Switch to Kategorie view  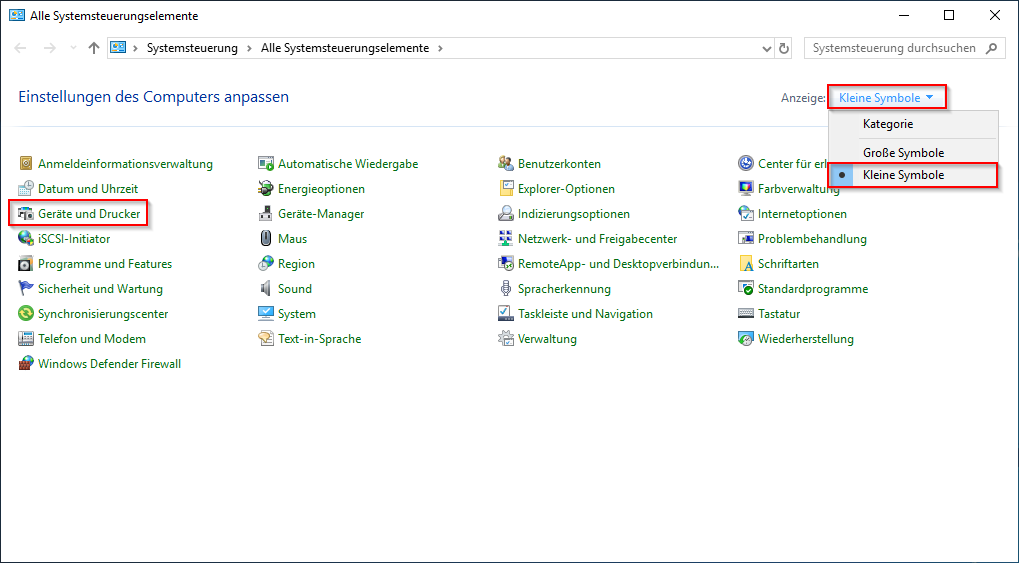point(888,124)
